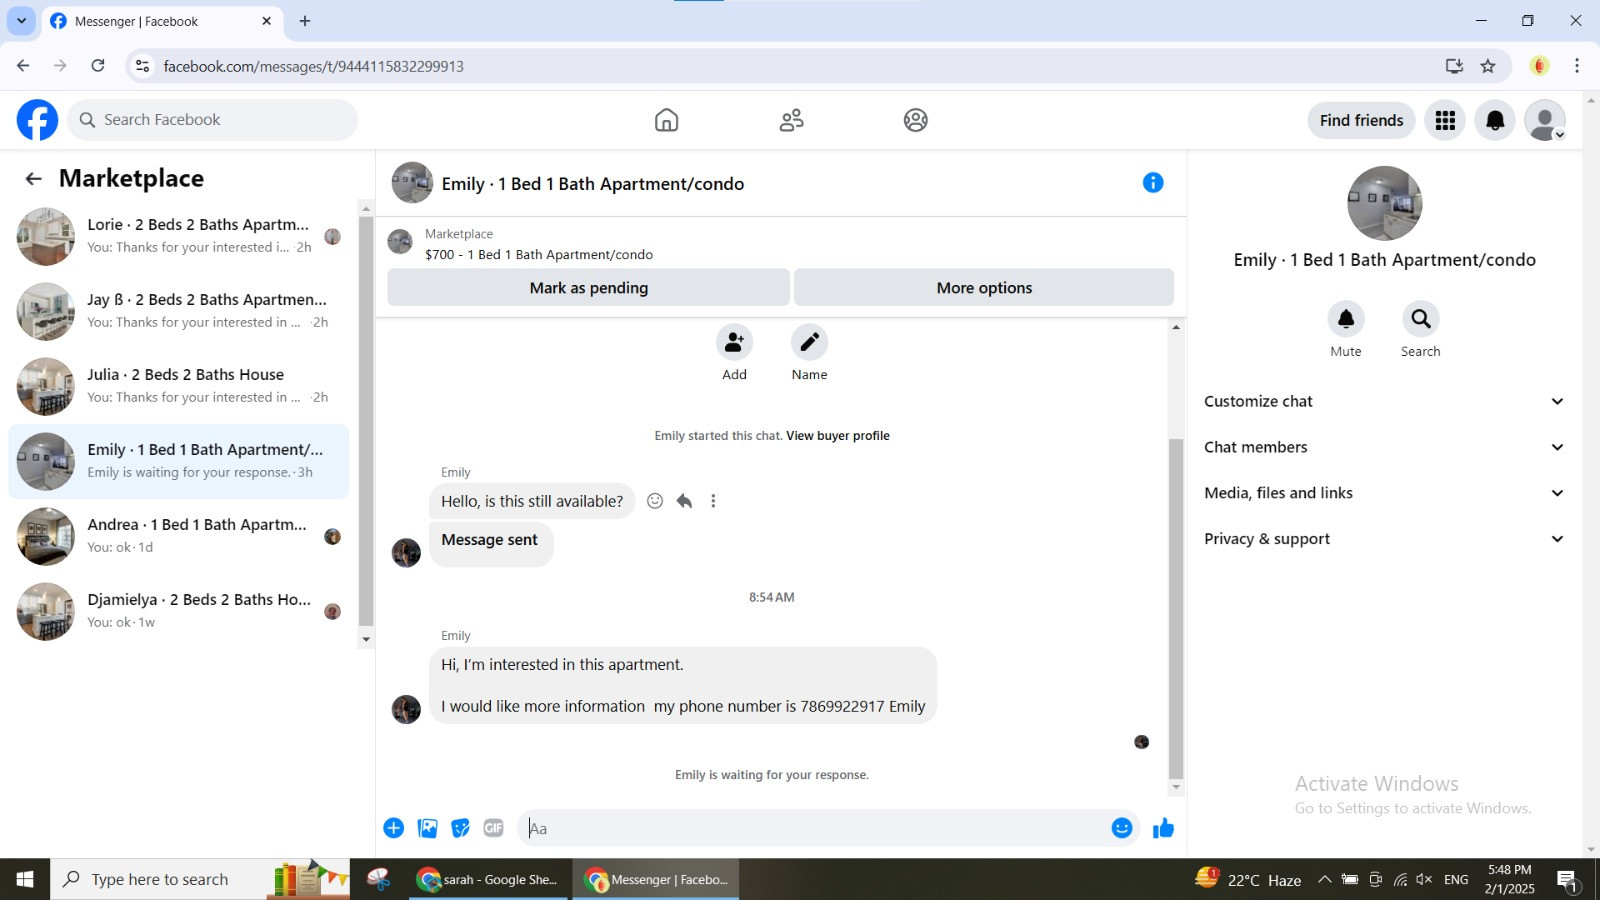Image resolution: width=1600 pixels, height=900 pixels.
Task: Open the 22°C Haze weather widget
Action: coord(1248,880)
